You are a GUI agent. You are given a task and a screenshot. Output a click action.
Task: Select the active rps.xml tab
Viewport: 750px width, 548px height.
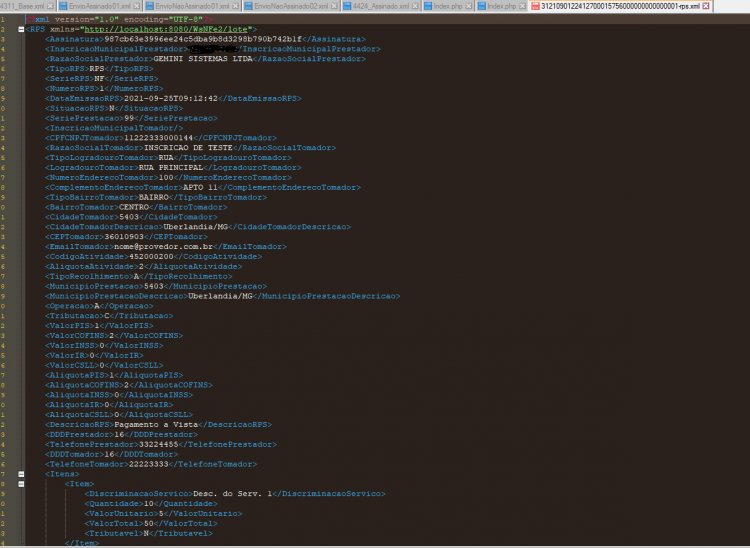coord(620,6)
